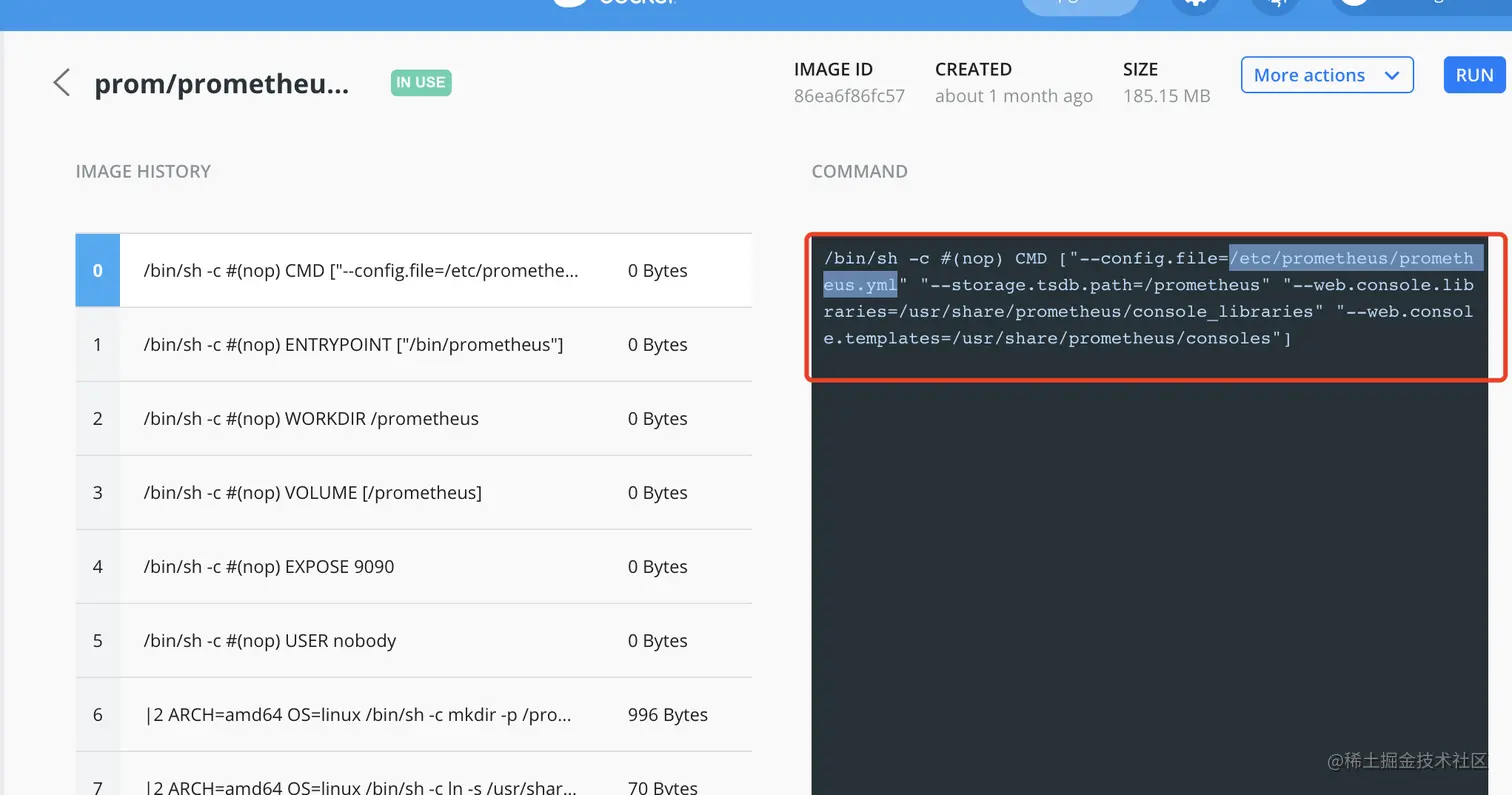This screenshot has width=1512, height=795.
Task: Click the IN USE status badge
Action: (421, 82)
